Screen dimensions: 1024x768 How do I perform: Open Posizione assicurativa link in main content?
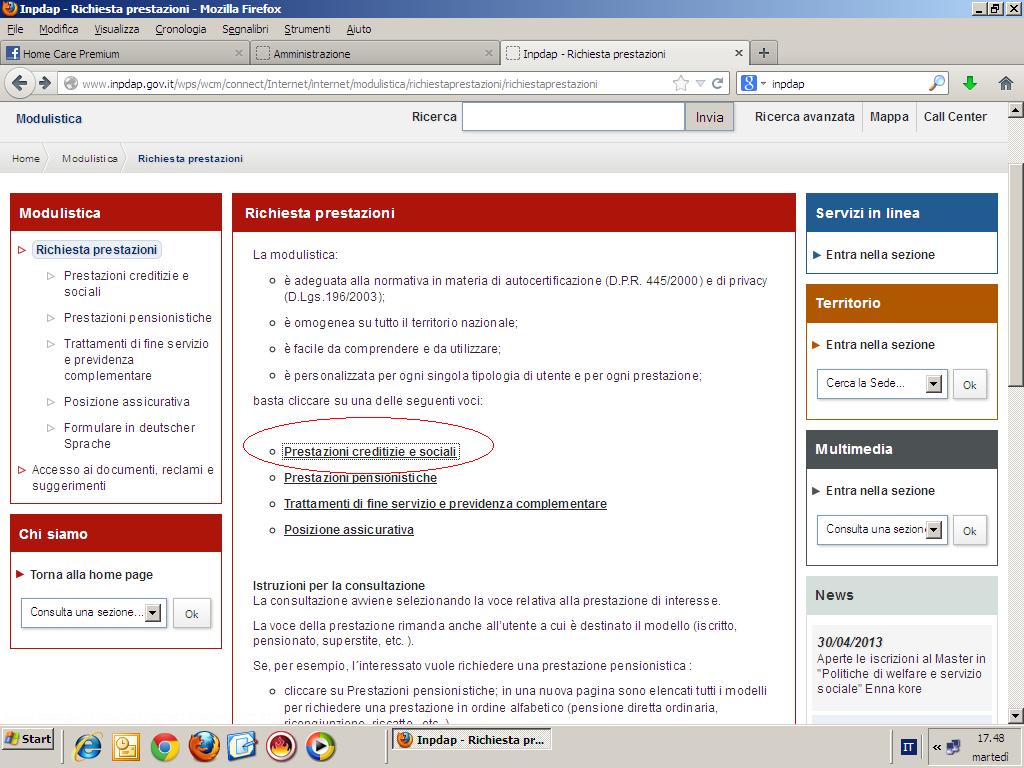tap(348, 530)
